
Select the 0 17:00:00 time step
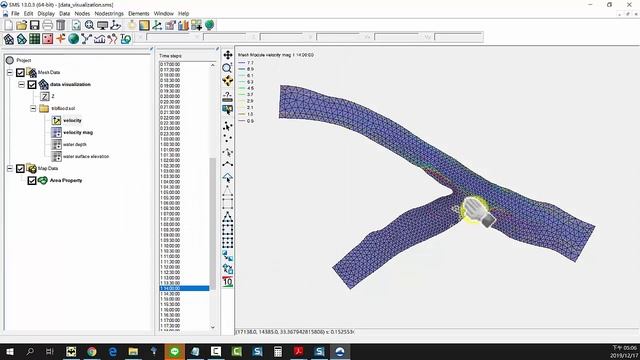pos(184,64)
